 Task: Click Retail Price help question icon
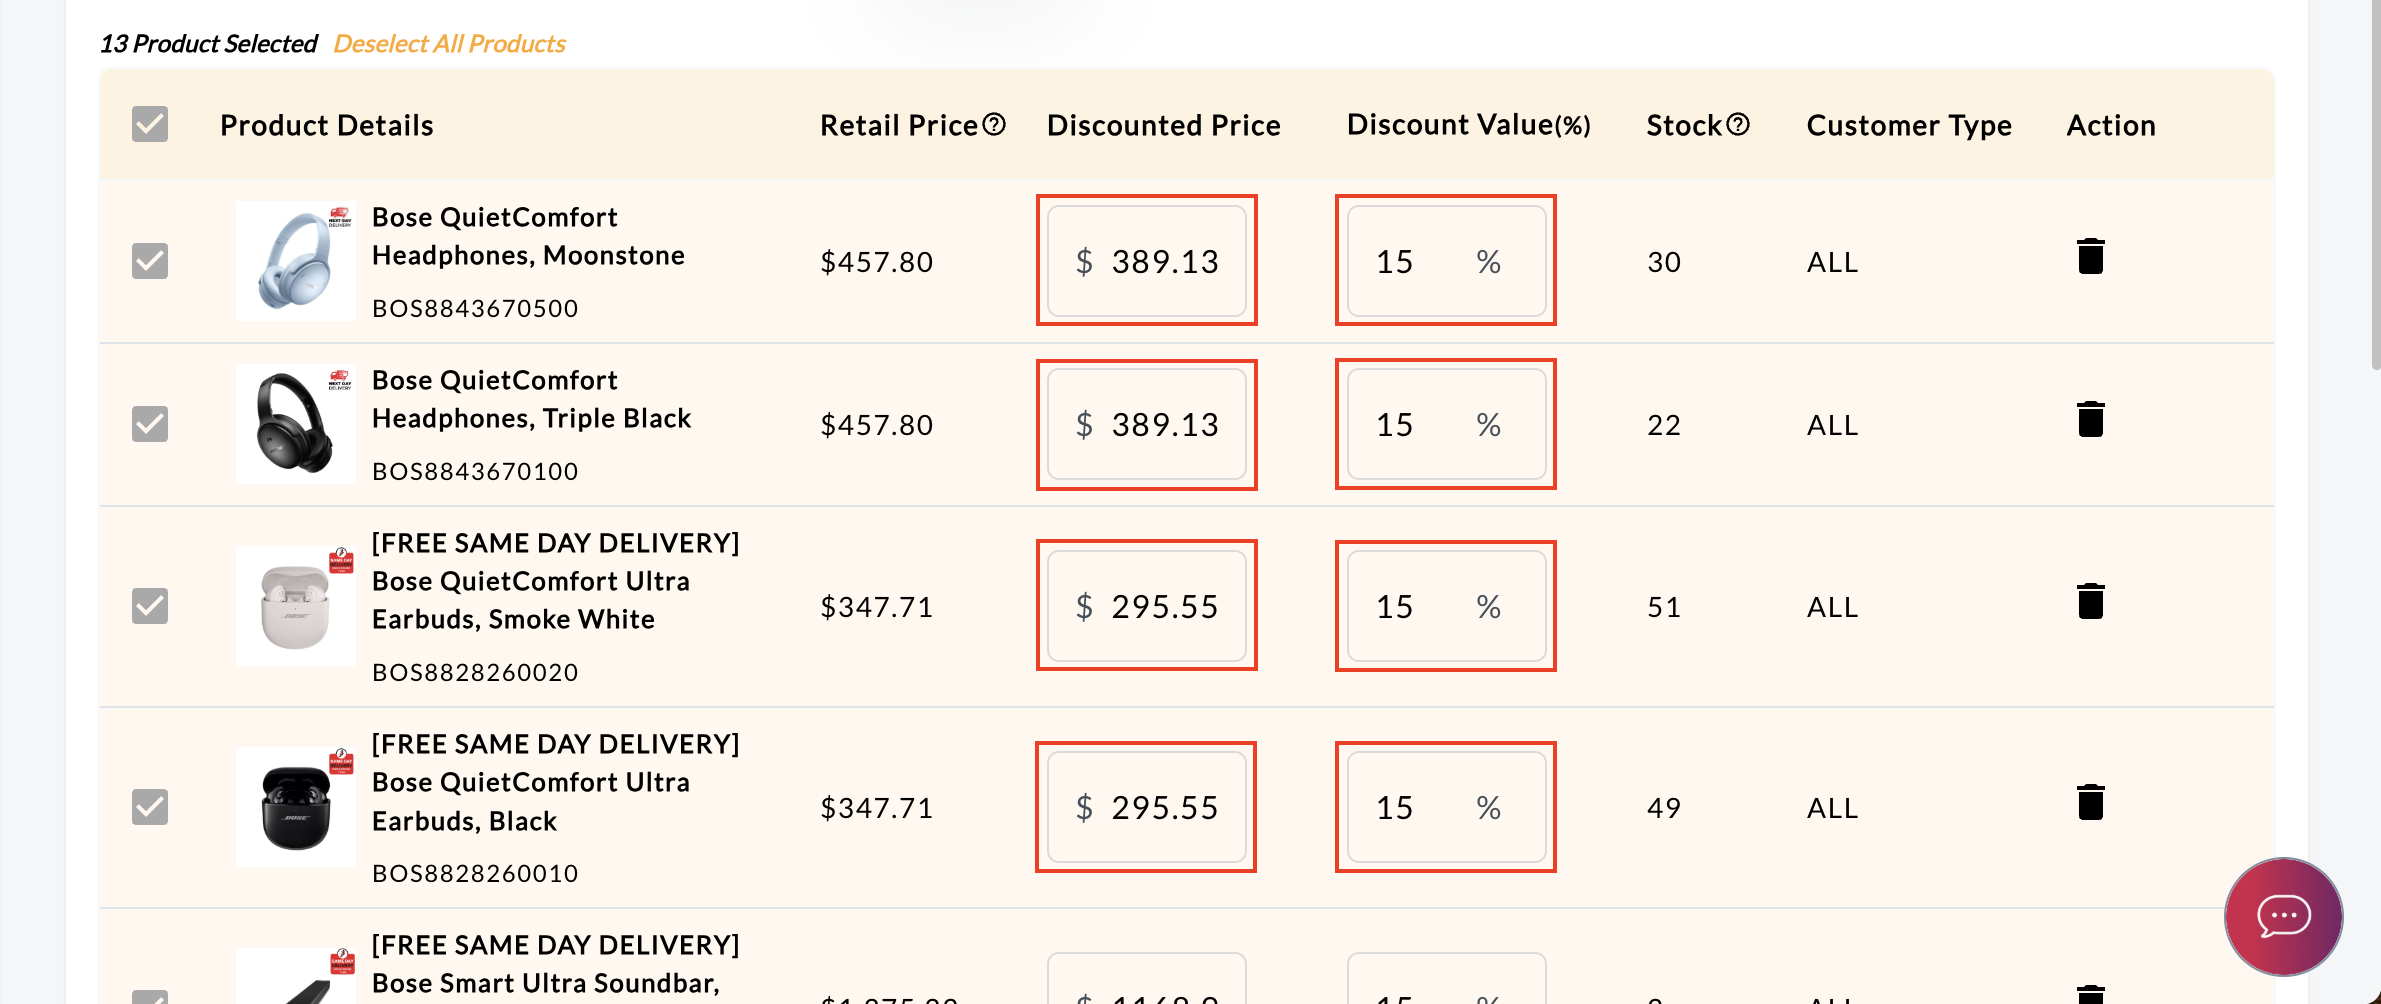tap(994, 124)
